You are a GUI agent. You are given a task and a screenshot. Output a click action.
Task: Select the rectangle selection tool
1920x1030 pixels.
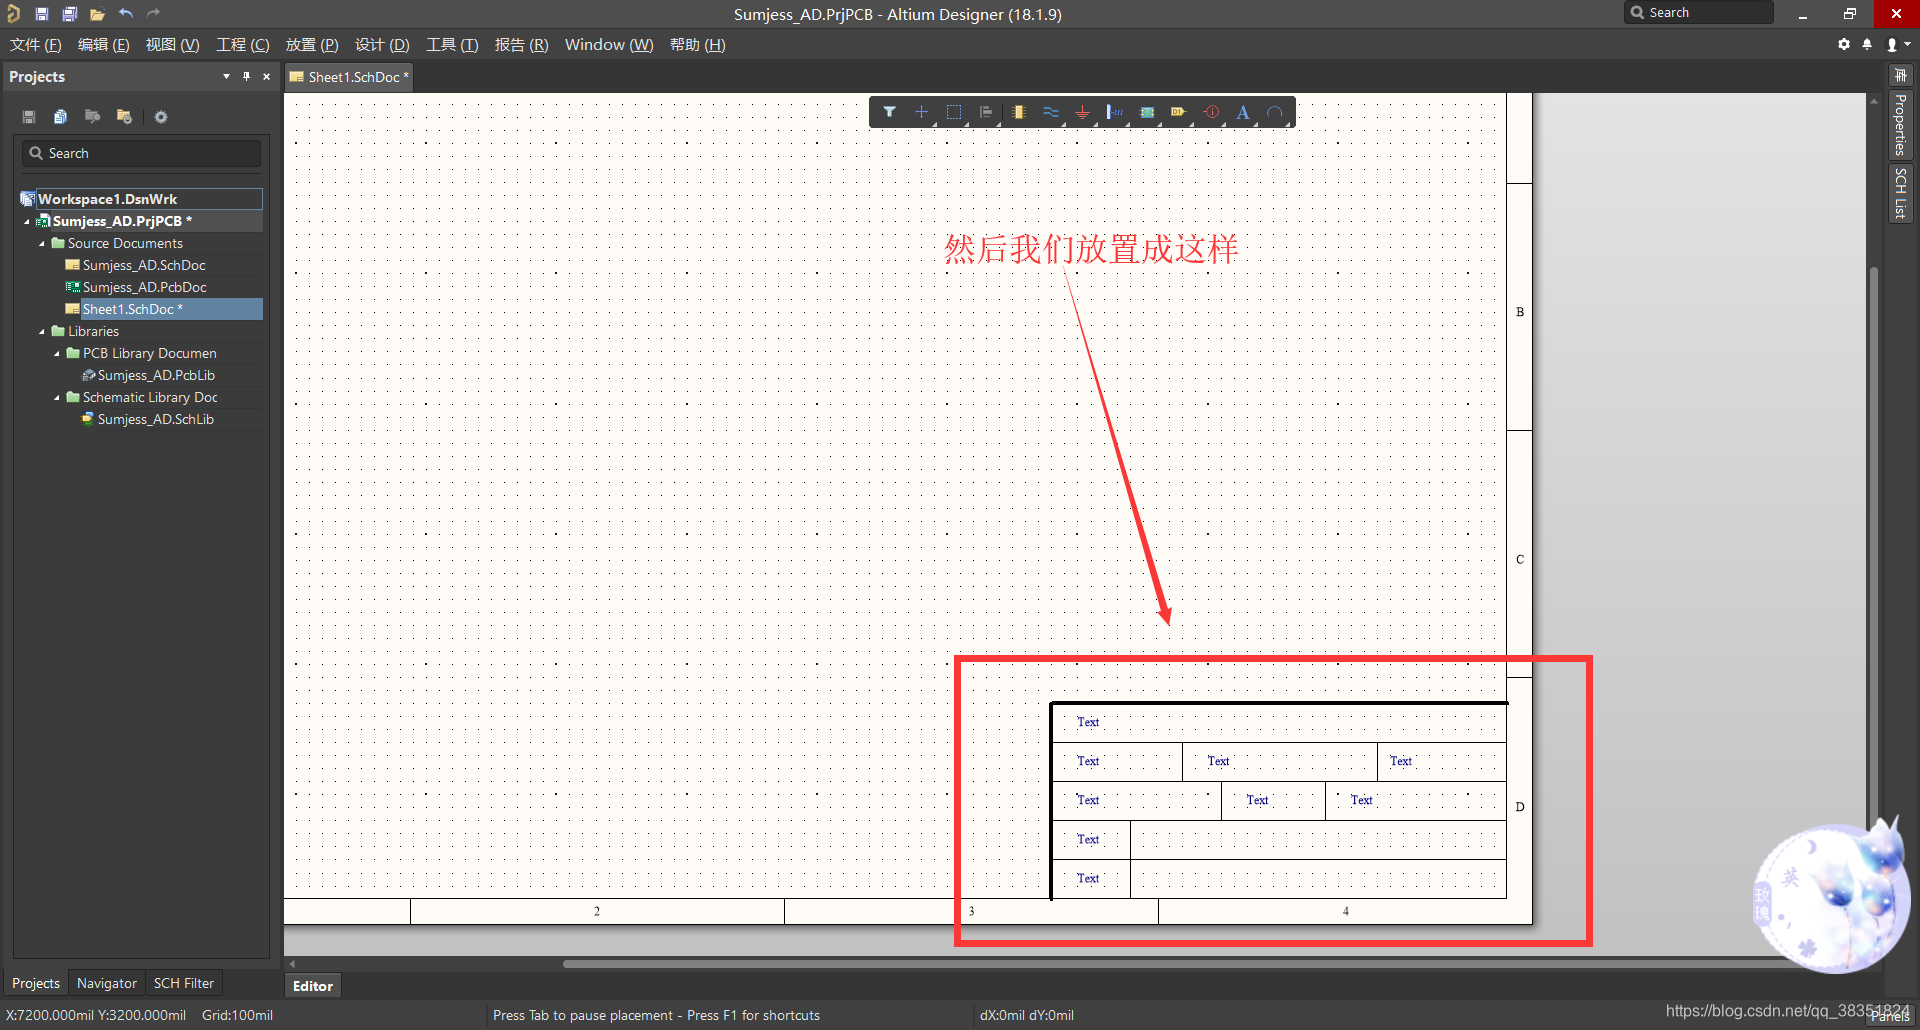(x=954, y=112)
